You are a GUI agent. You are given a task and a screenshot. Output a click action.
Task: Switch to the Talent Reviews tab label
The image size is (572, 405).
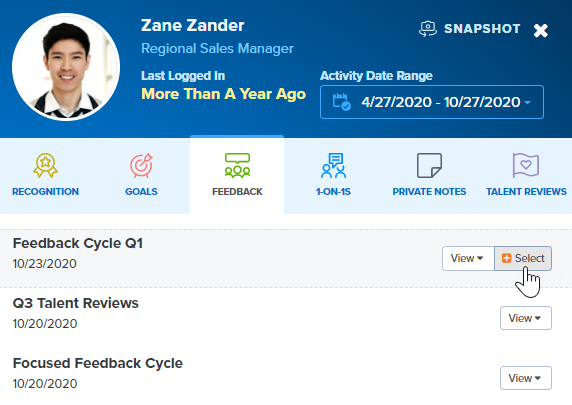526,192
